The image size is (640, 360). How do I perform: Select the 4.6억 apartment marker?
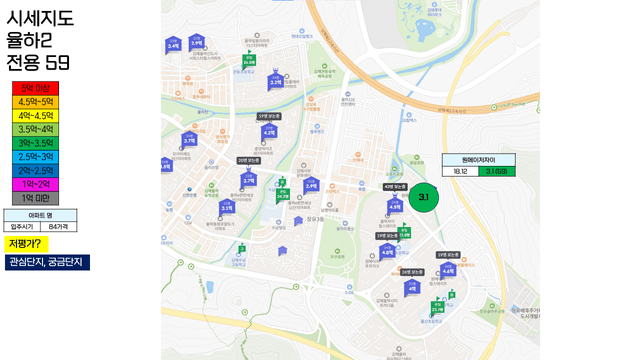tap(448, 270)
